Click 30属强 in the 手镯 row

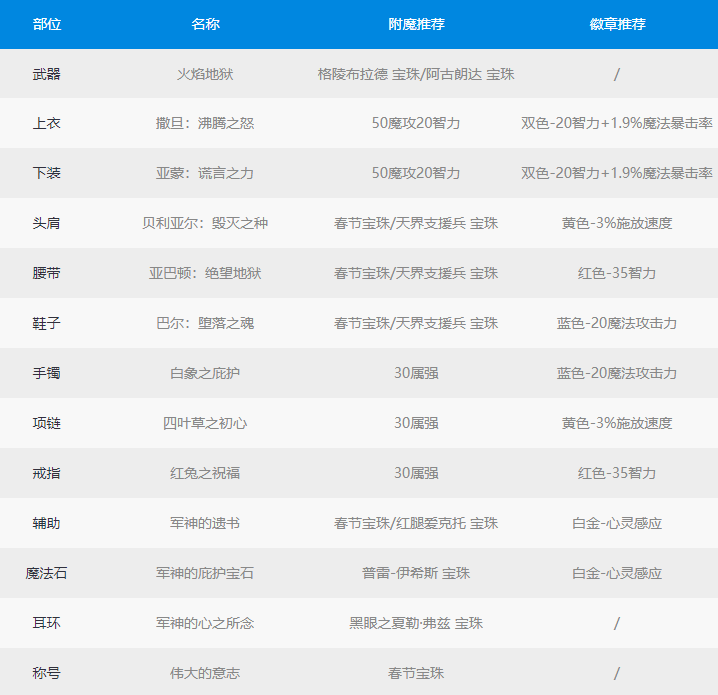click(416, 373)
